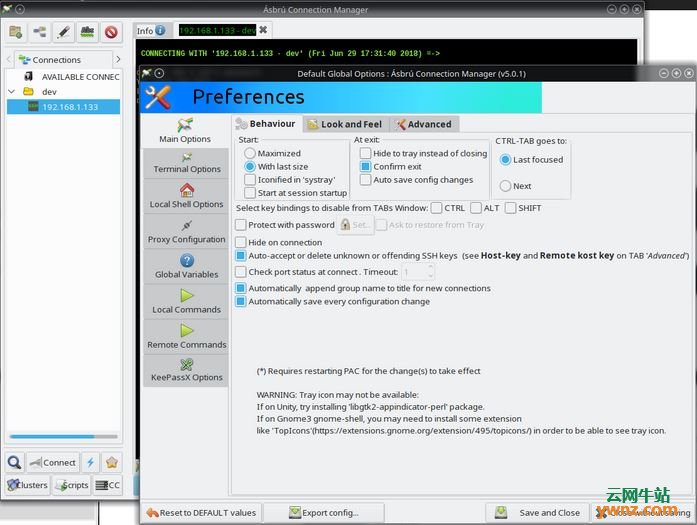Click the Export config... button
Viewport: 697px width, 525px height.
(324, 513)
